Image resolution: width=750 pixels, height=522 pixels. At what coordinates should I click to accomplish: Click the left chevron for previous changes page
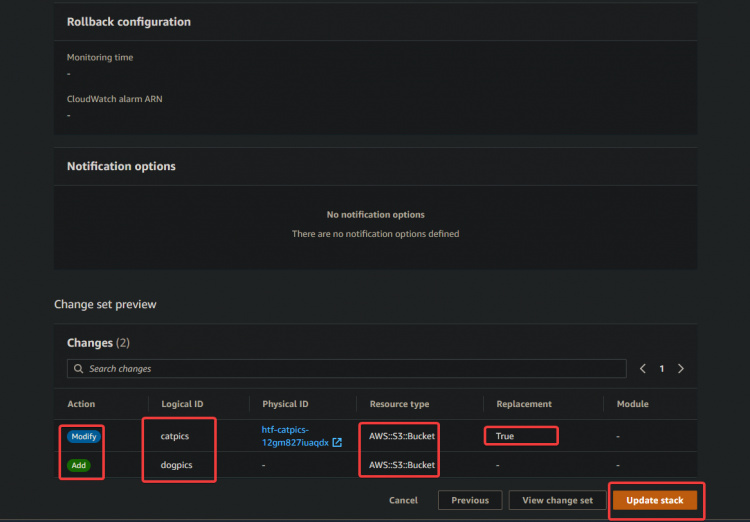coord(643,369)
